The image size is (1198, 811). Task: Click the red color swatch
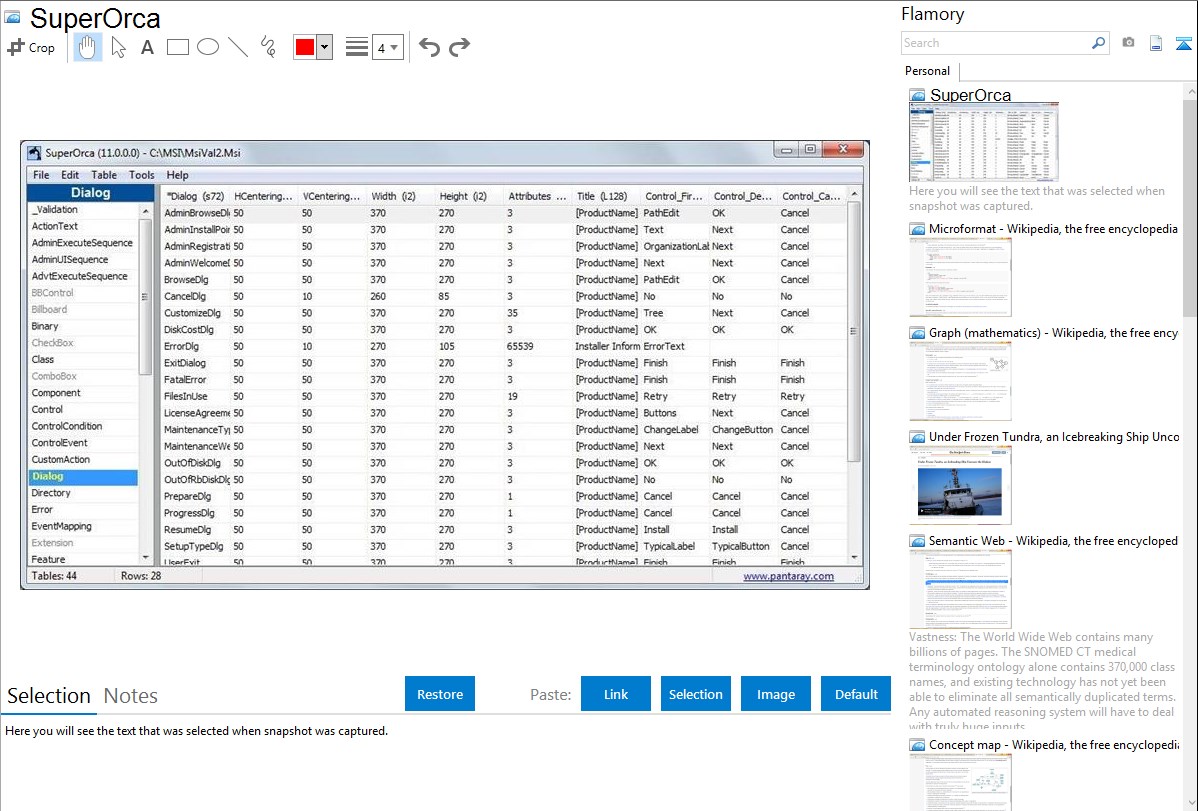[305, 47]
